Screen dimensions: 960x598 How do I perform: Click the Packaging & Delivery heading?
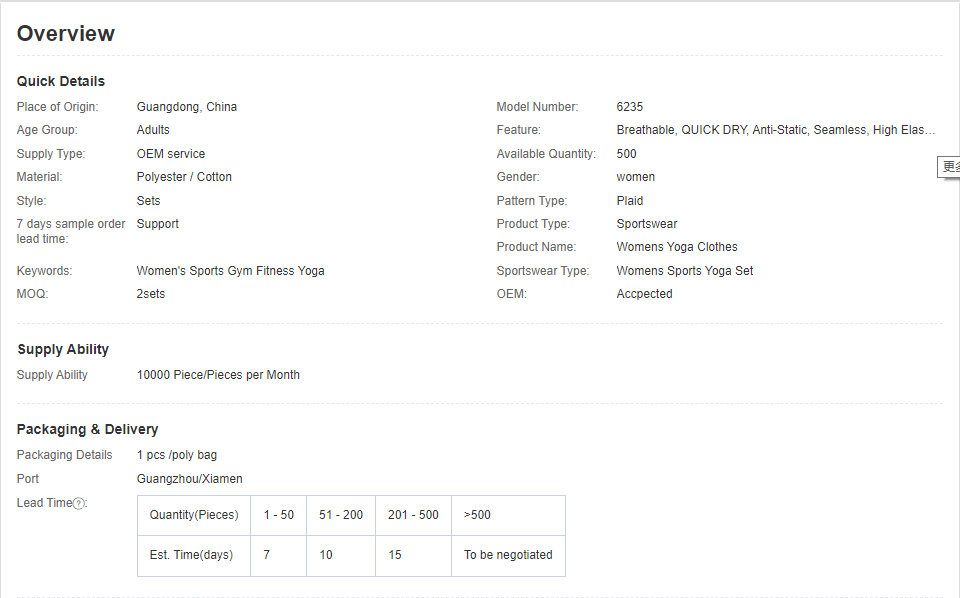(88, 429)
